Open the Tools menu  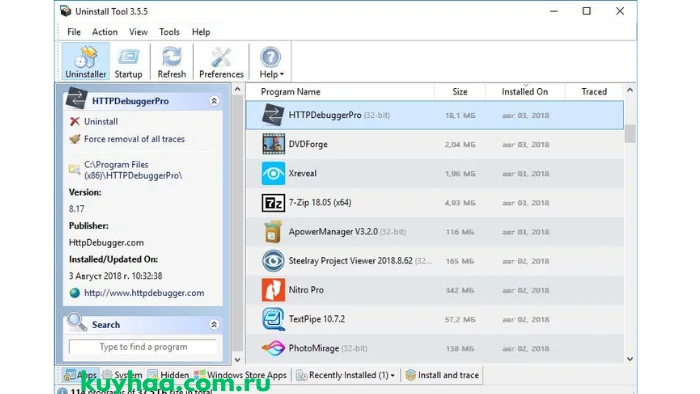click(x=169, y=32)
